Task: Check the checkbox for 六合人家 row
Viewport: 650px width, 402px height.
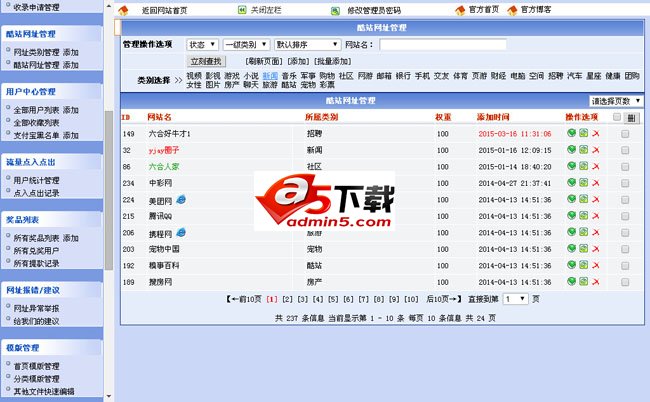Action: [x=625, y=167]
